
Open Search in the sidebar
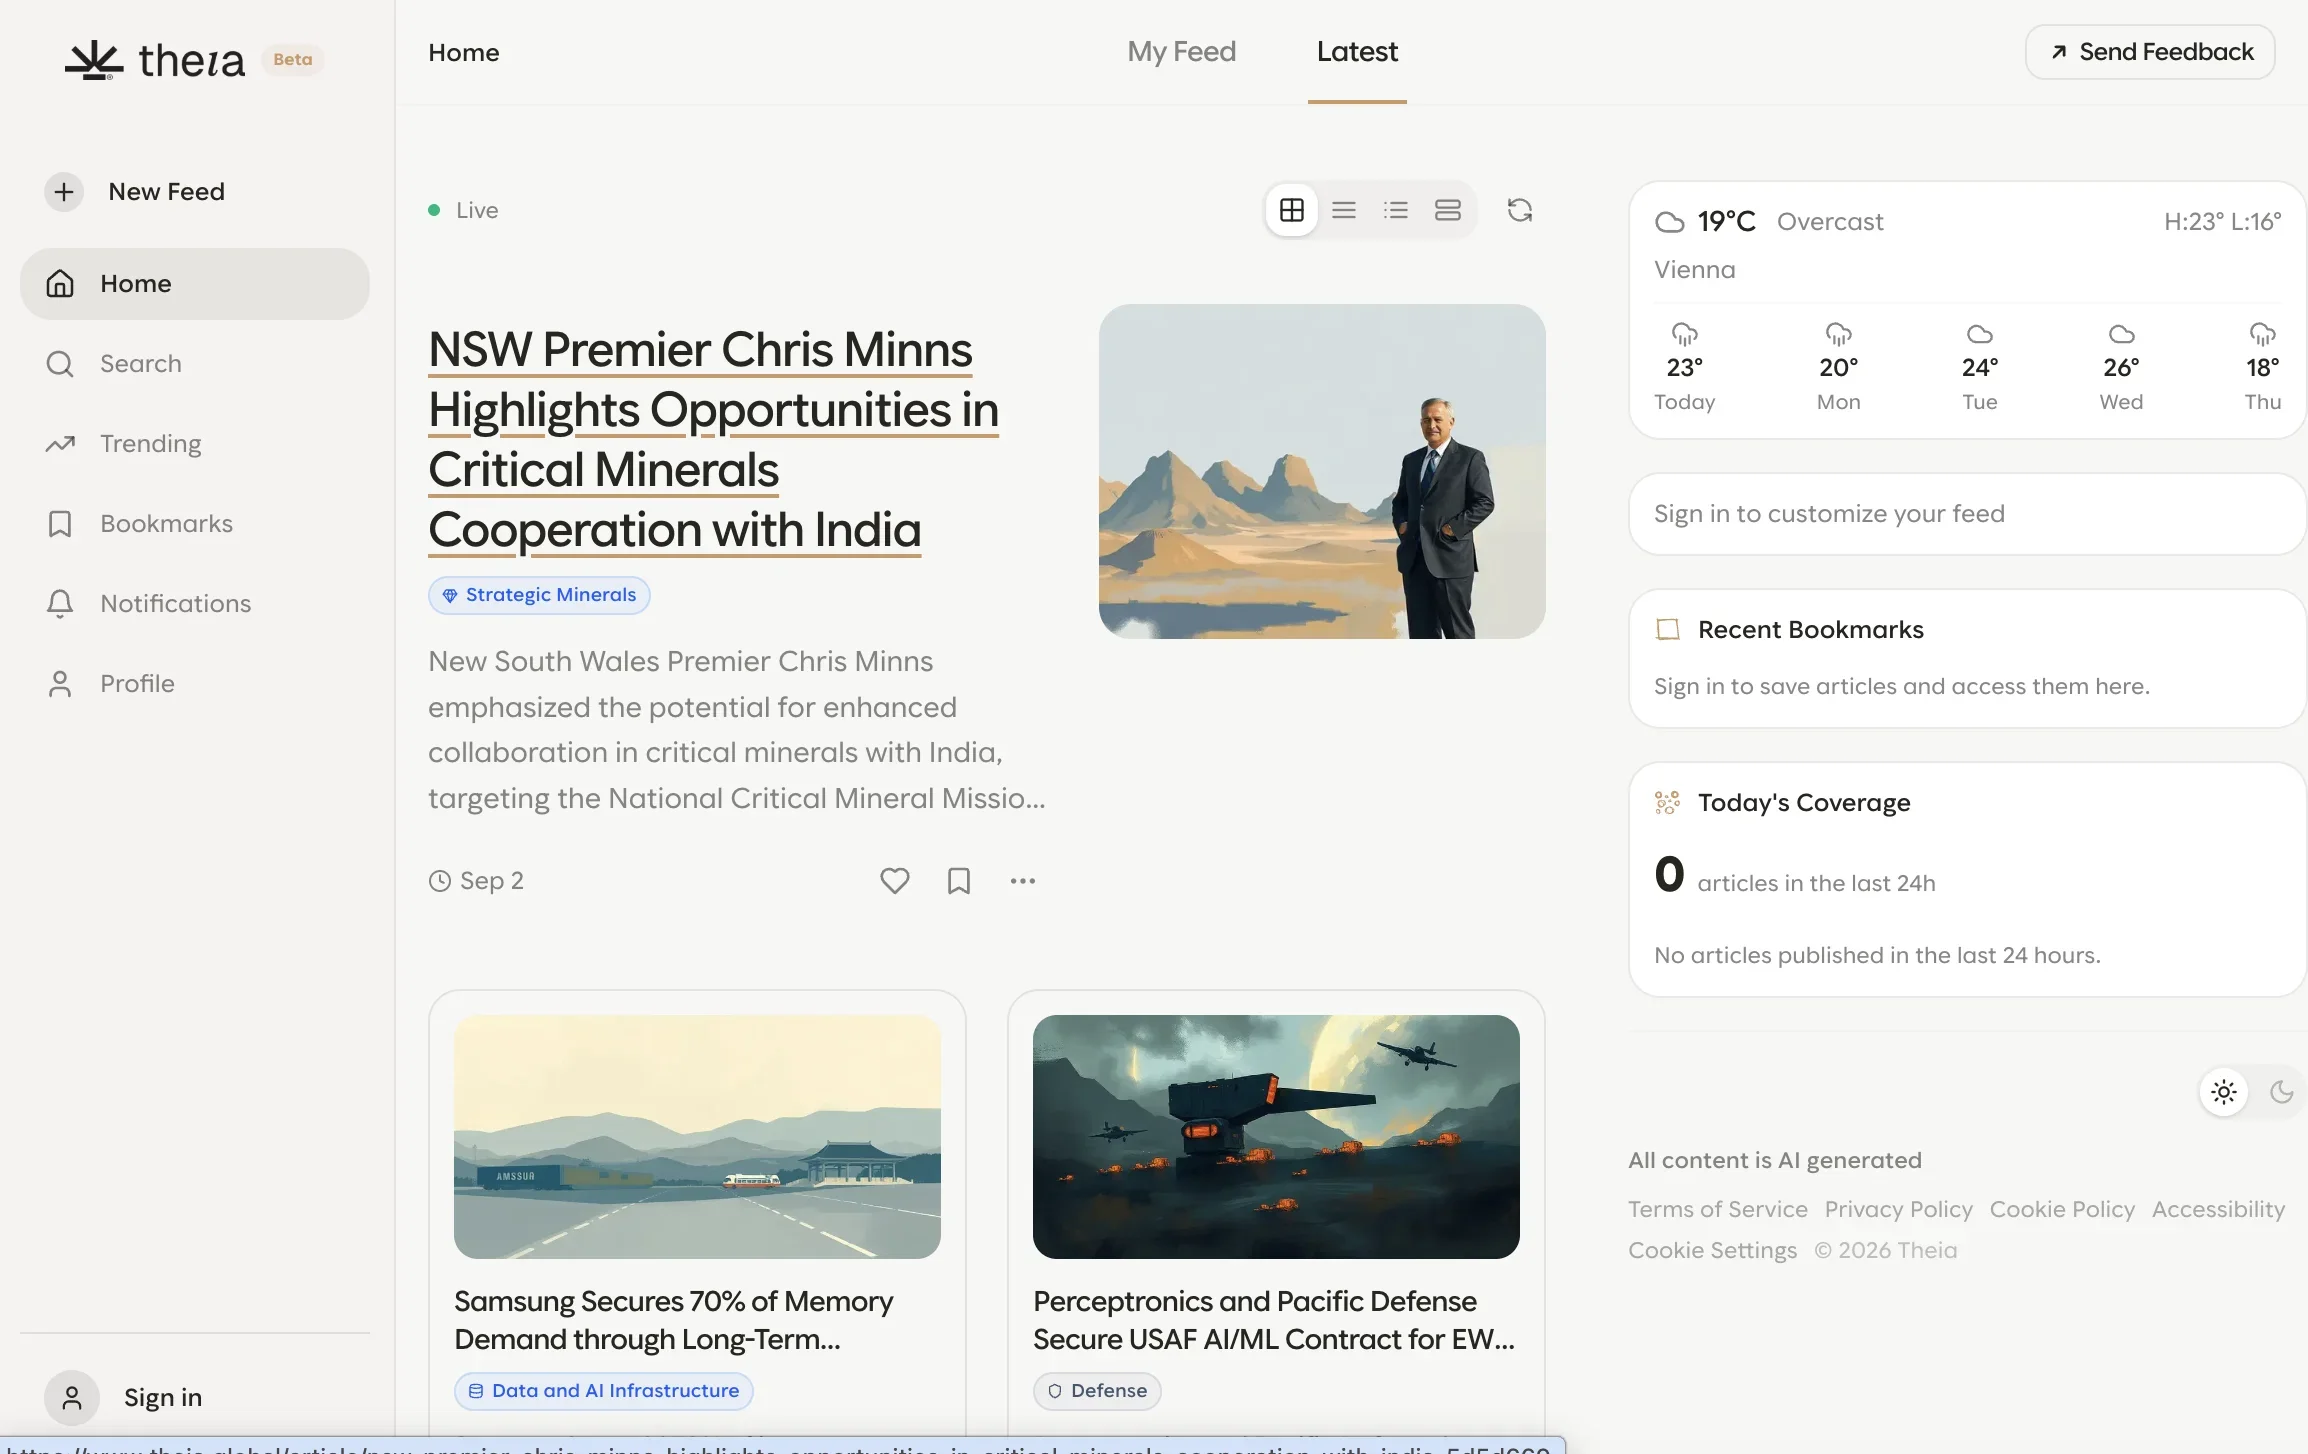(x=195, y=364)
